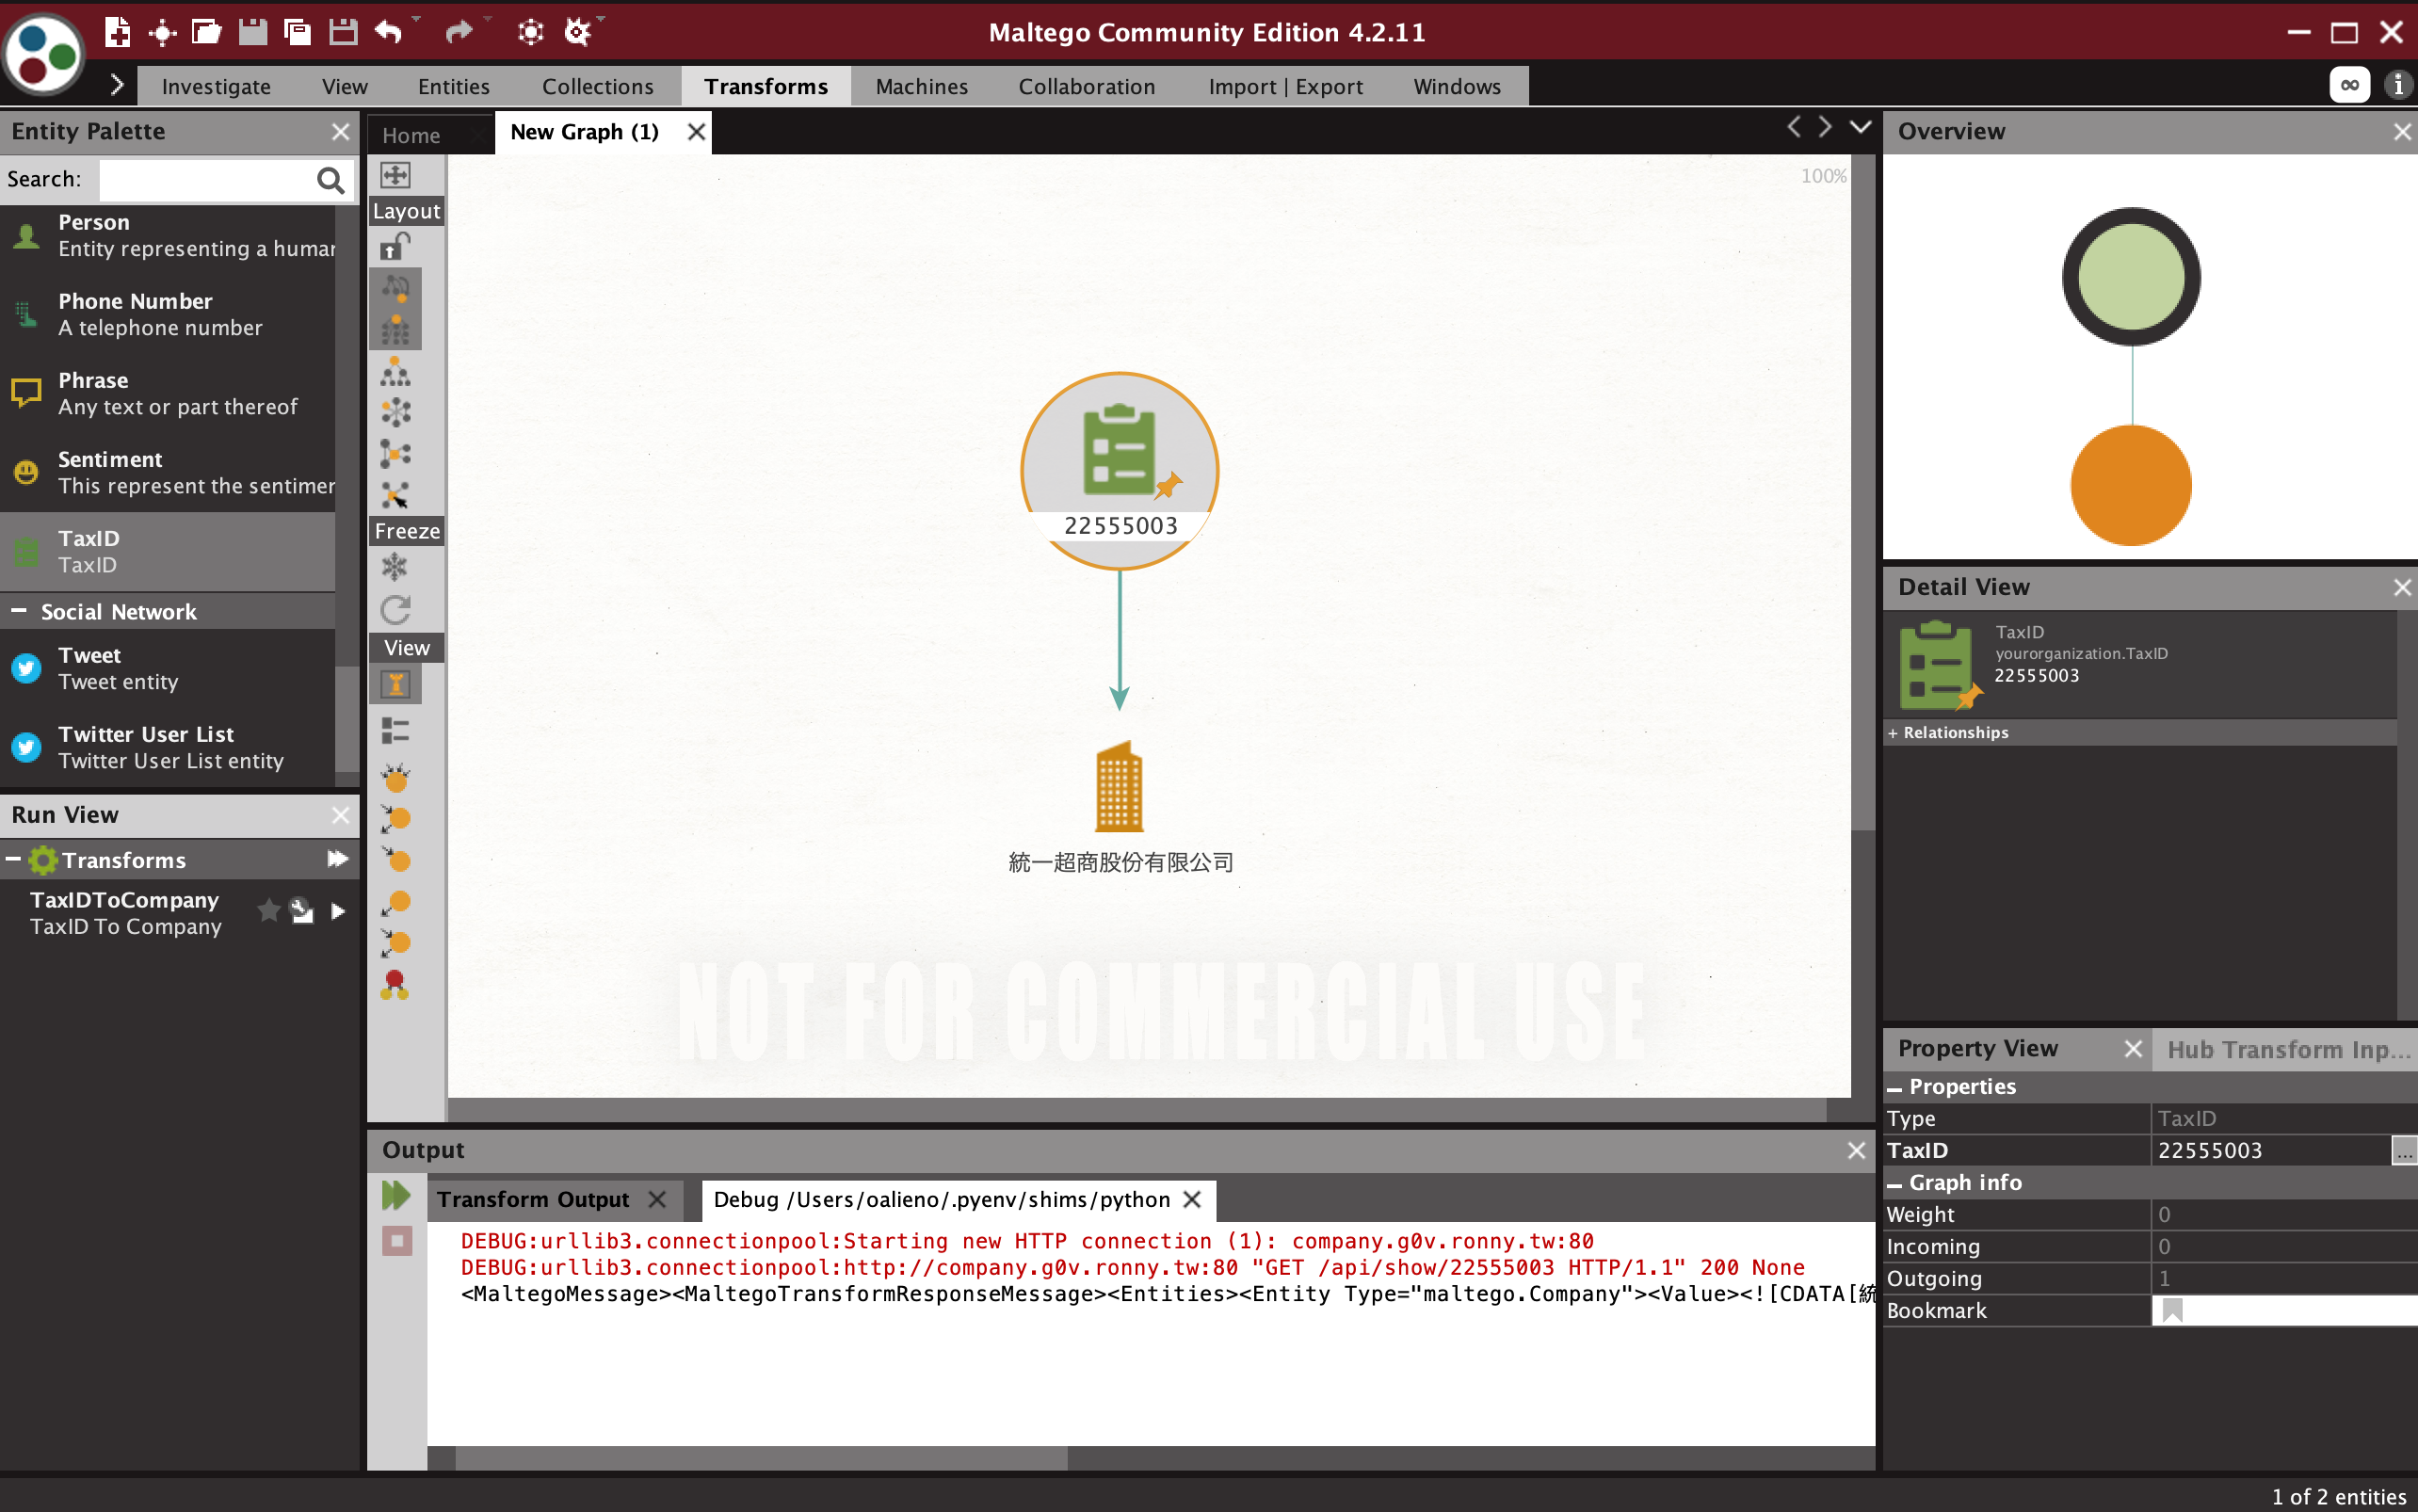Screen dimensions: 2418x1512
Task: Click green rerun arrows in Output panel
Action: (x=396, y=1195)
